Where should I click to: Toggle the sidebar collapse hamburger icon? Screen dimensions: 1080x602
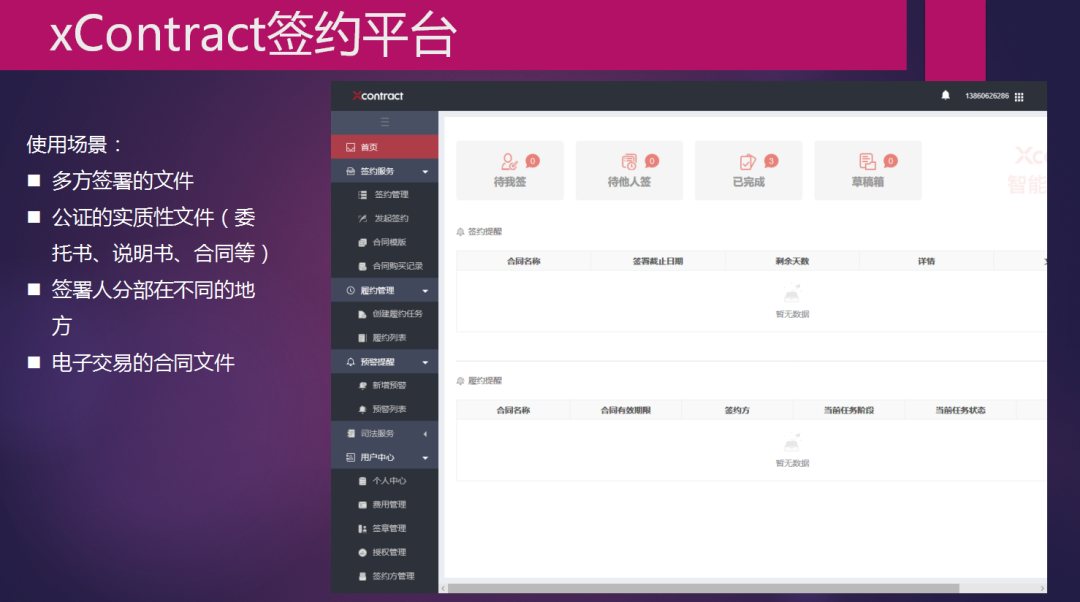(385, 122)
